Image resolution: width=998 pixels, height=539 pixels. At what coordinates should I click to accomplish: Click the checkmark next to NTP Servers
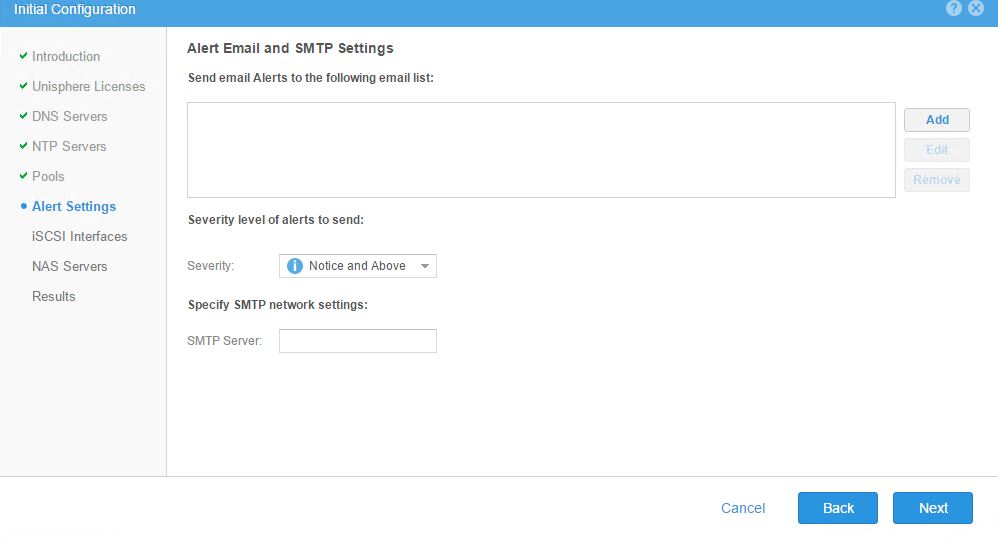23,146
